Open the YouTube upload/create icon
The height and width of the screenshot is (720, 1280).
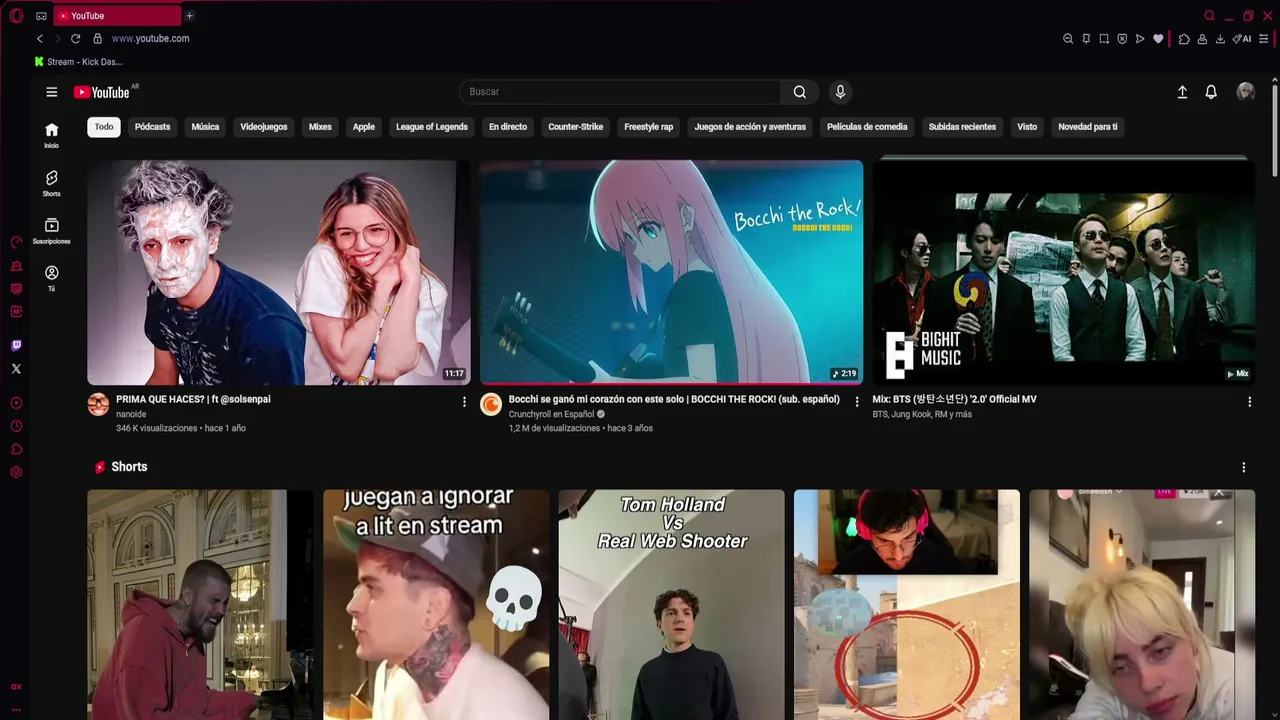click(x=1182, y=92)
